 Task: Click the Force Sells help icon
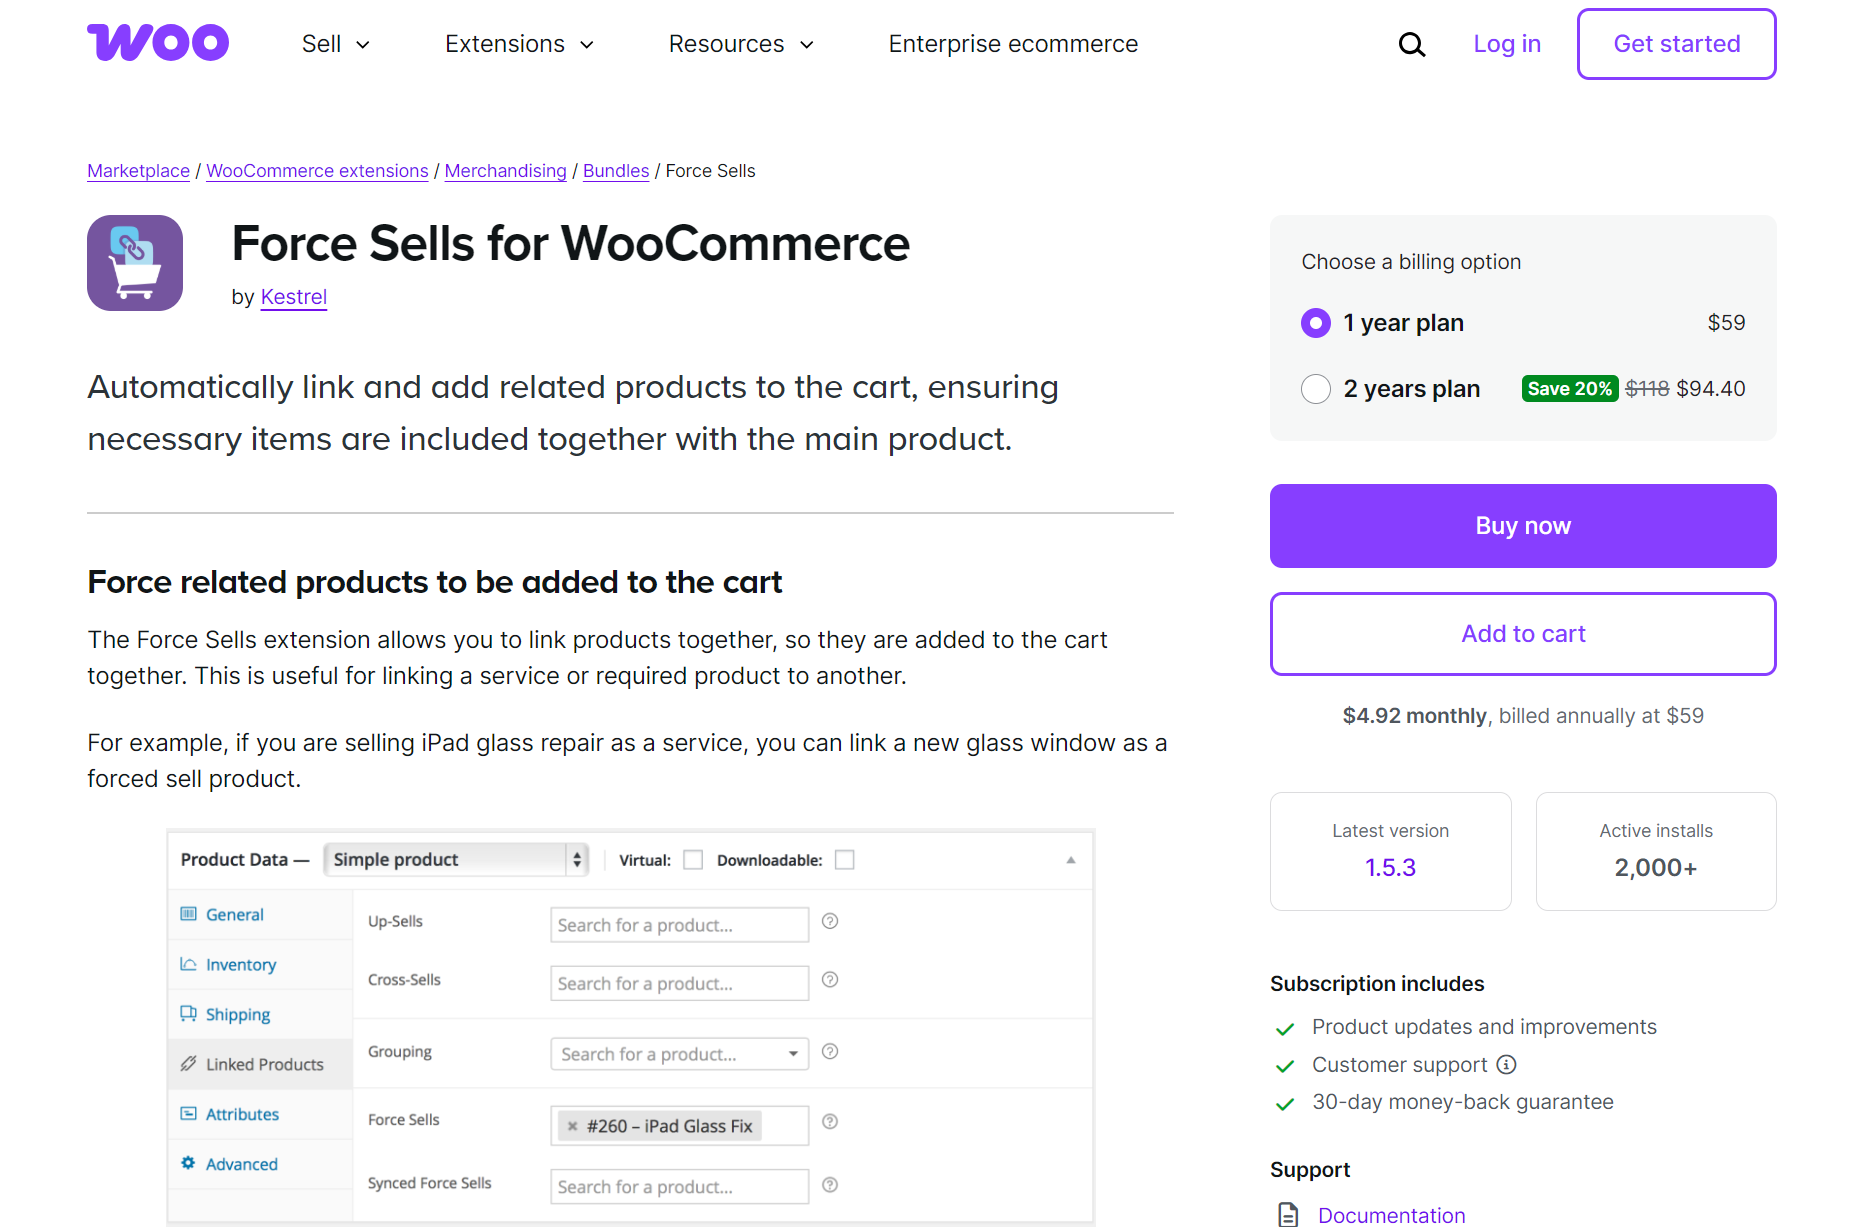pos(830,1122)
